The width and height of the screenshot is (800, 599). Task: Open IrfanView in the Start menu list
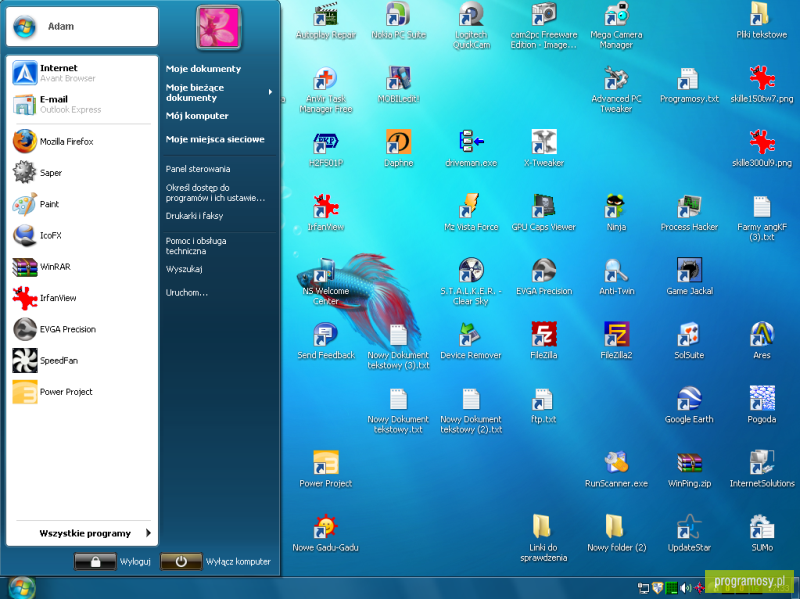click(82, 298)
